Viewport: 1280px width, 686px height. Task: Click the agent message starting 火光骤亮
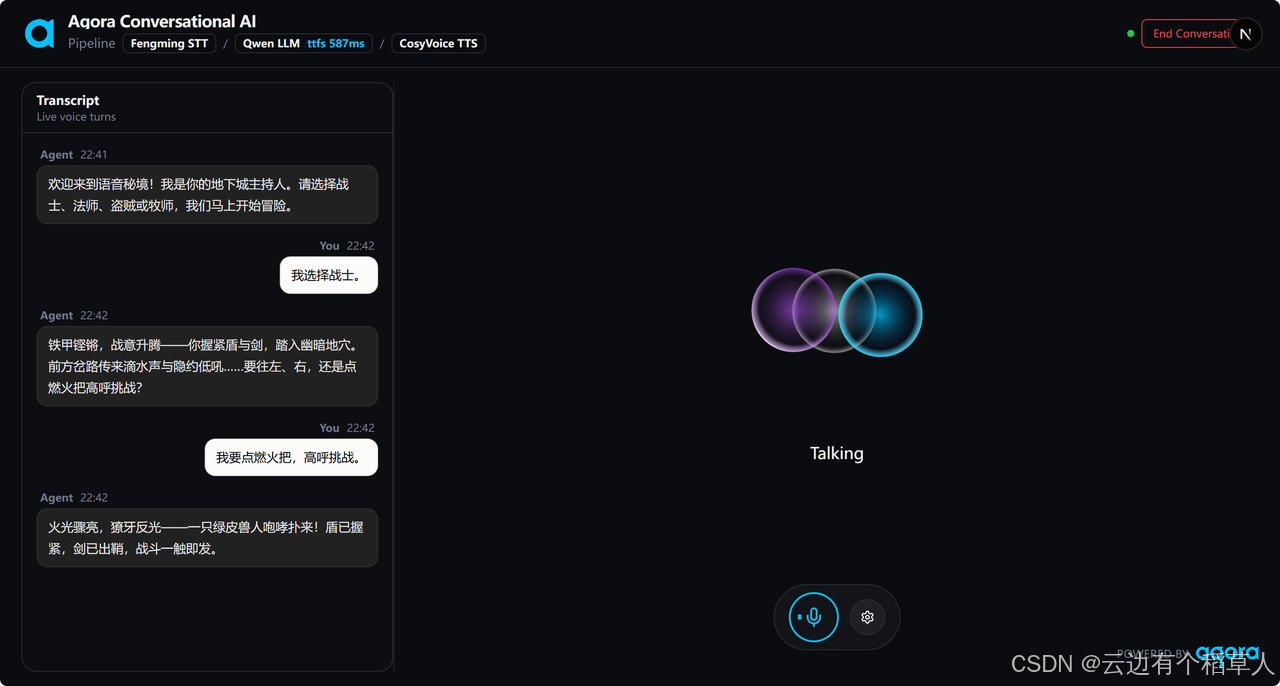207,538
